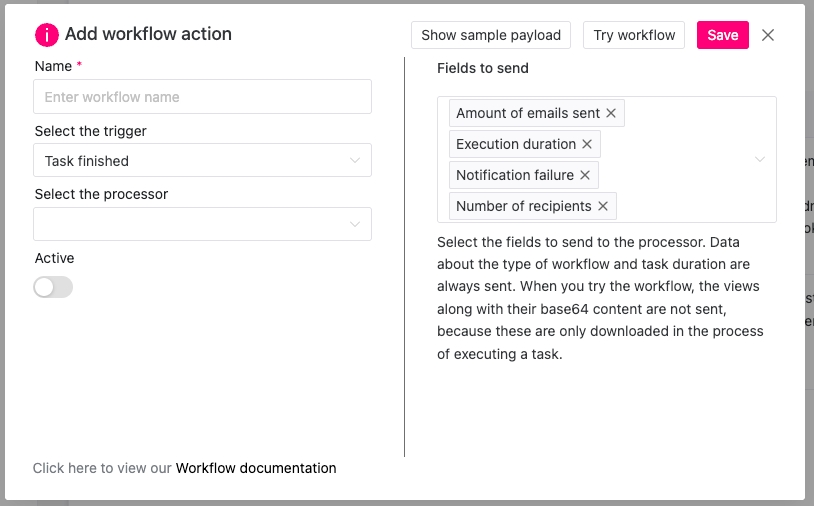Image resolution: width=814 pixels, height=506 pixels.
Task: Click the pink info icon beside the title
Action: [x=47, y=35]
